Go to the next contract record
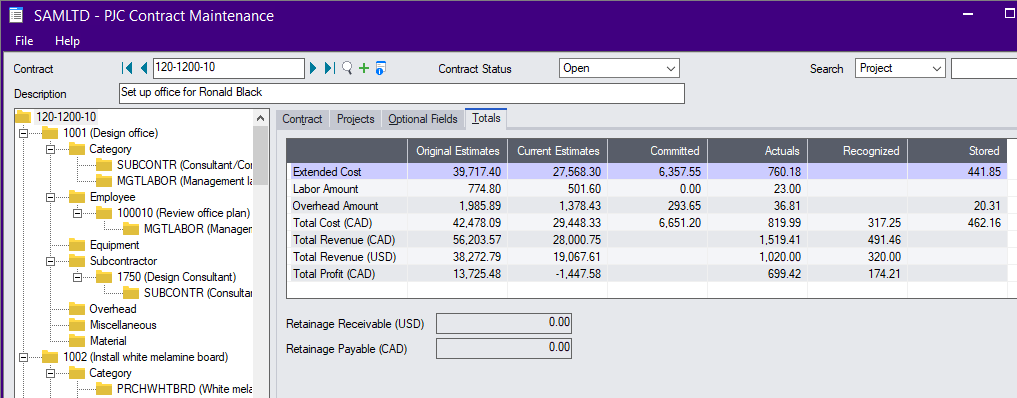This screenshot has height=398, width=1017. 313,68
